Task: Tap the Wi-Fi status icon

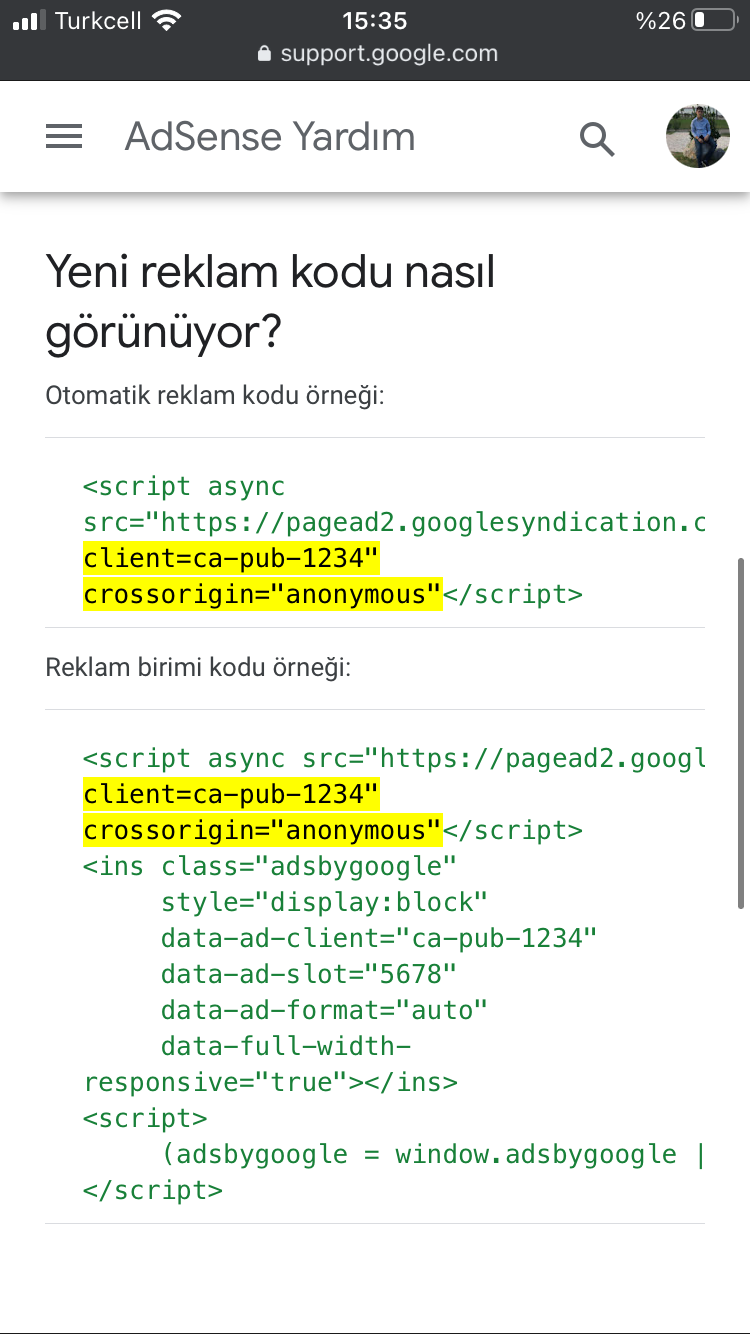Action: [x=168, y=20]
